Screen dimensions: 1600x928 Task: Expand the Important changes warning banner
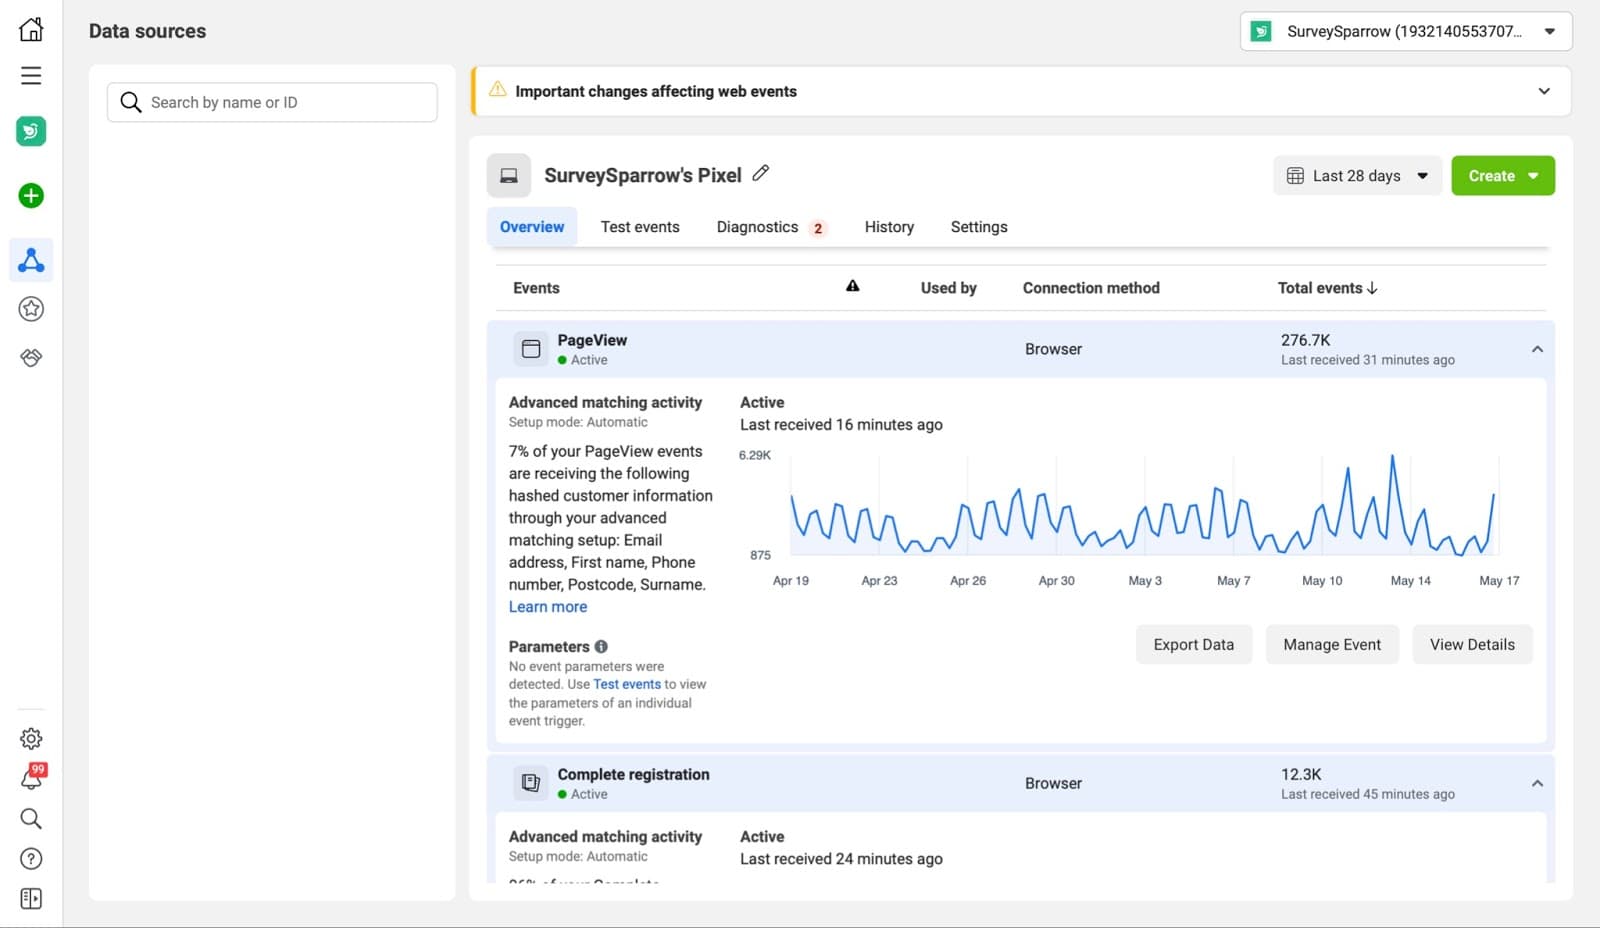pos(1543,91)
